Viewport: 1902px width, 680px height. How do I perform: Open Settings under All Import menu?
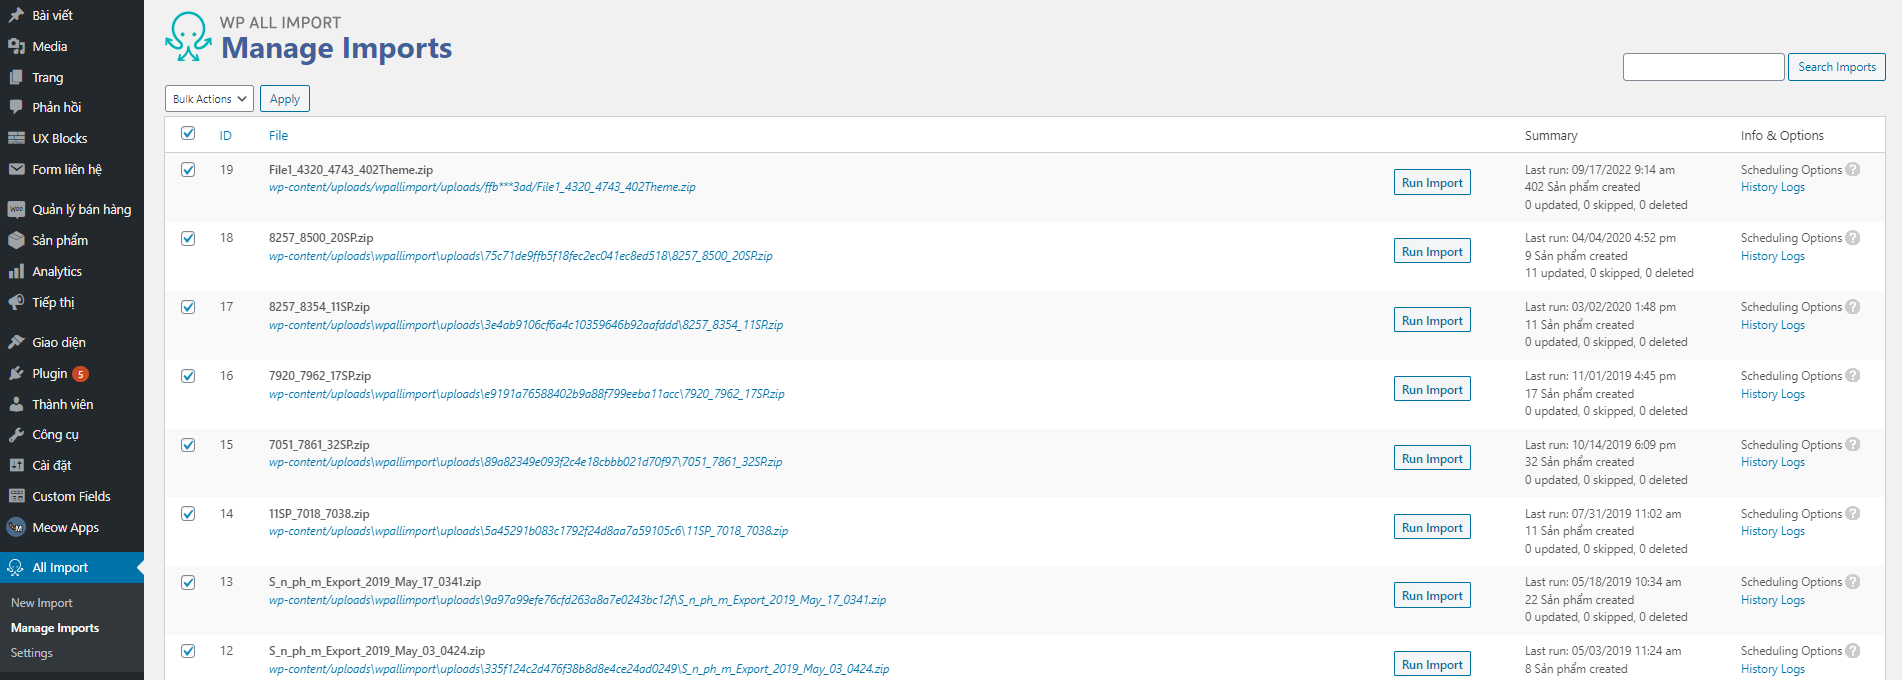point(32,653)
